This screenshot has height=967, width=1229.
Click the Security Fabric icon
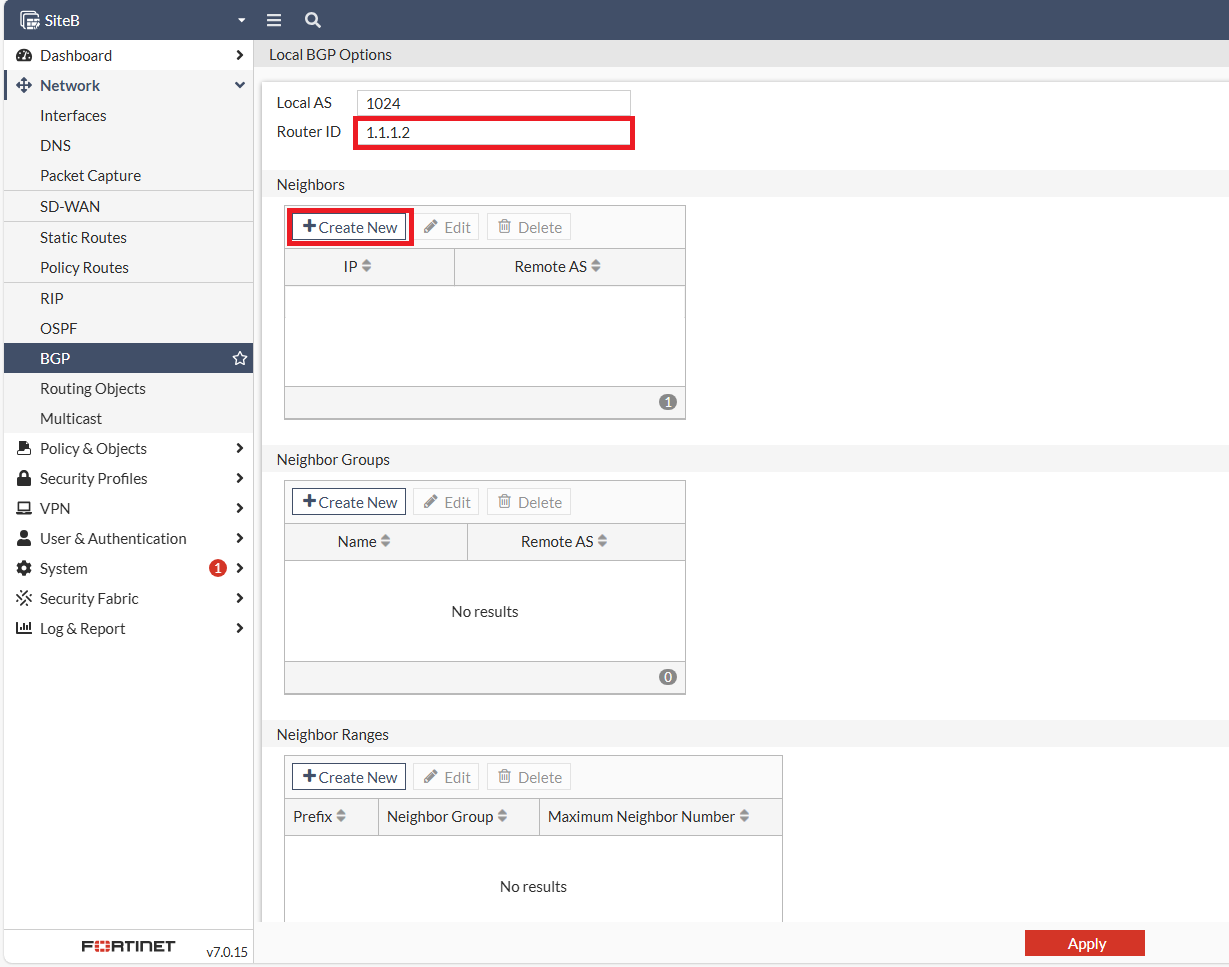click(24, 598)
